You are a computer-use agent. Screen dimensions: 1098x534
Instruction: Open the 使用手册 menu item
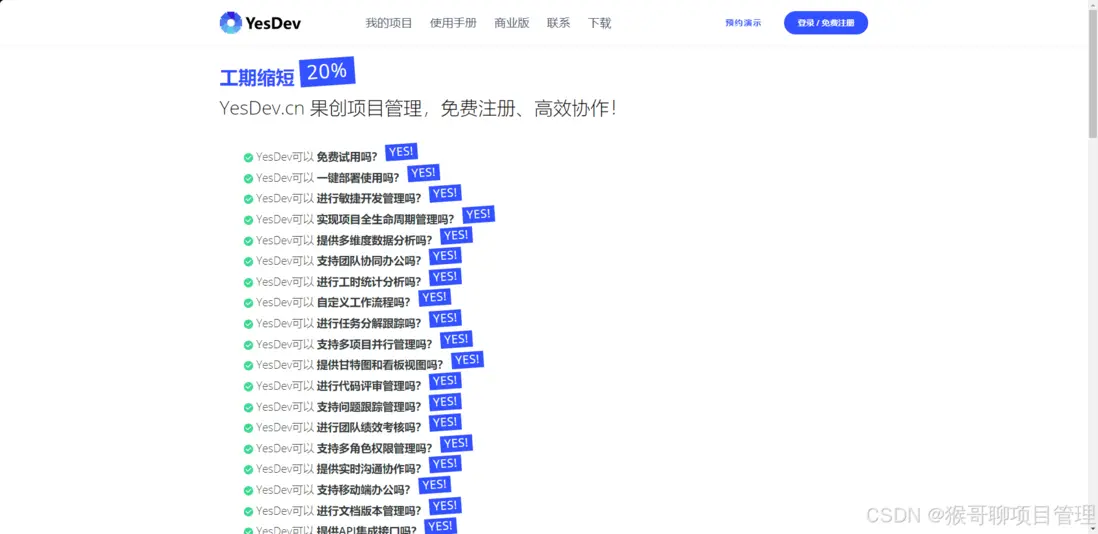point(453,23)
